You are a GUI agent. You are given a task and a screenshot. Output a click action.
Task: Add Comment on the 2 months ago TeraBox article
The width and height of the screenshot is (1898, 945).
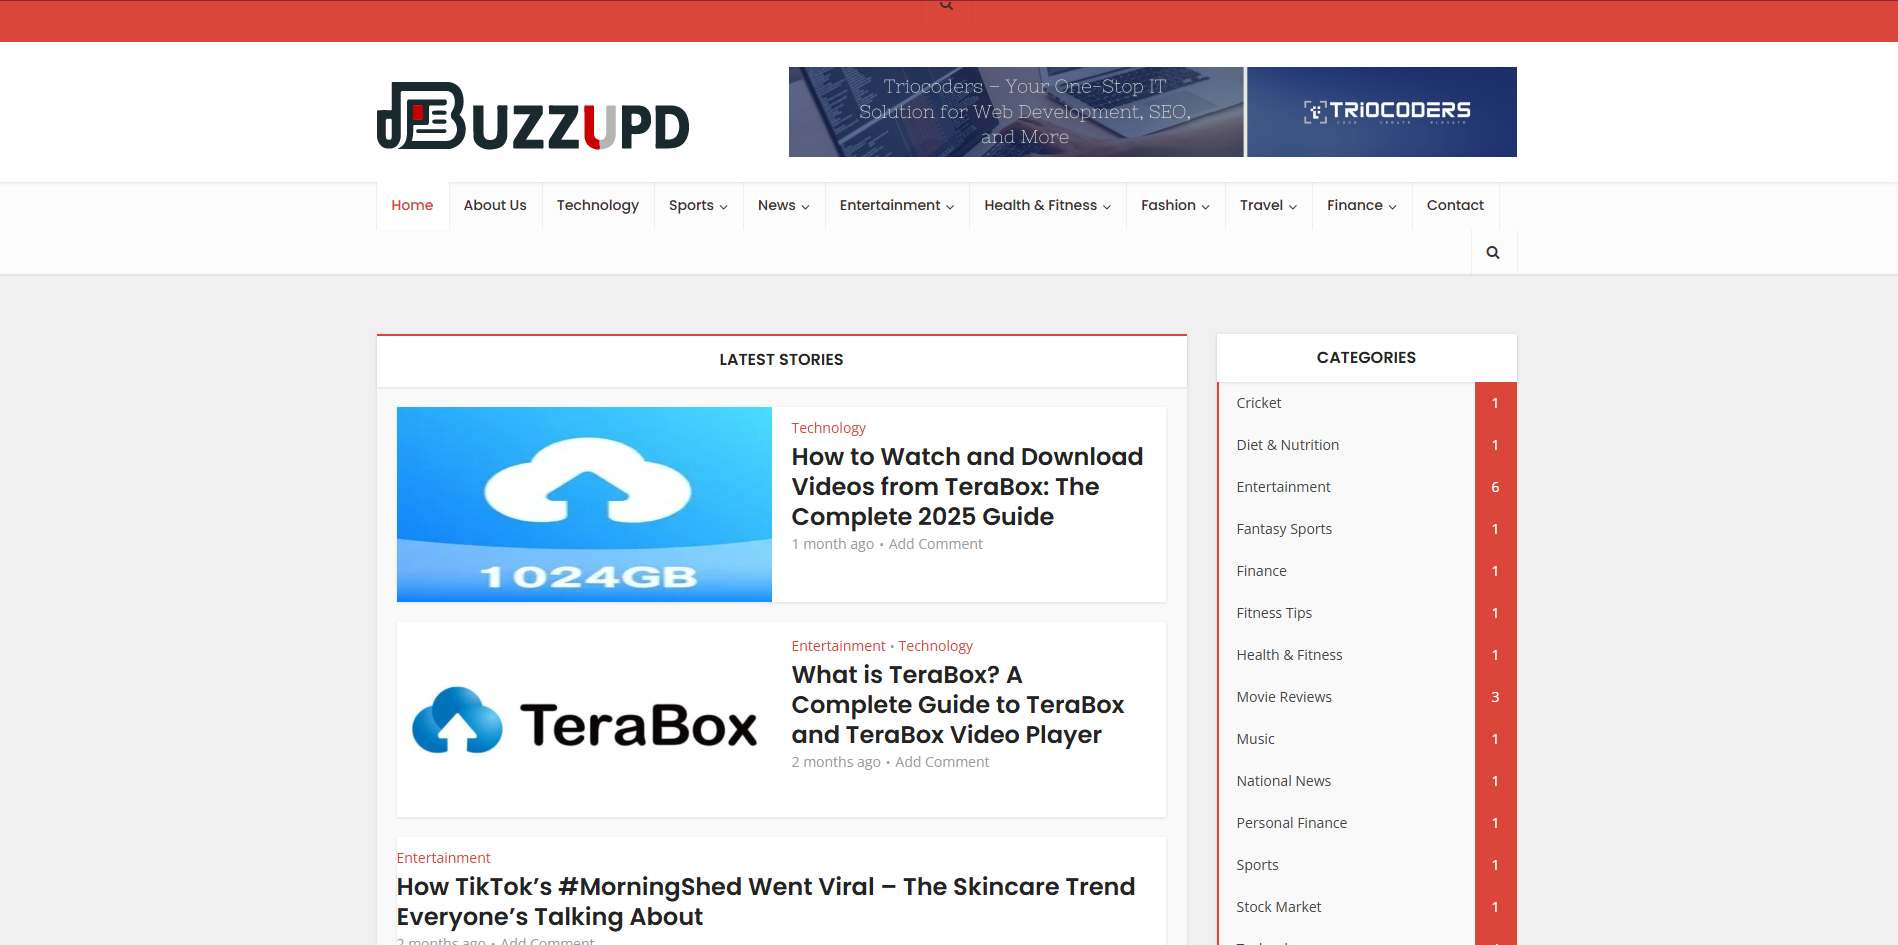coord(942,762)
